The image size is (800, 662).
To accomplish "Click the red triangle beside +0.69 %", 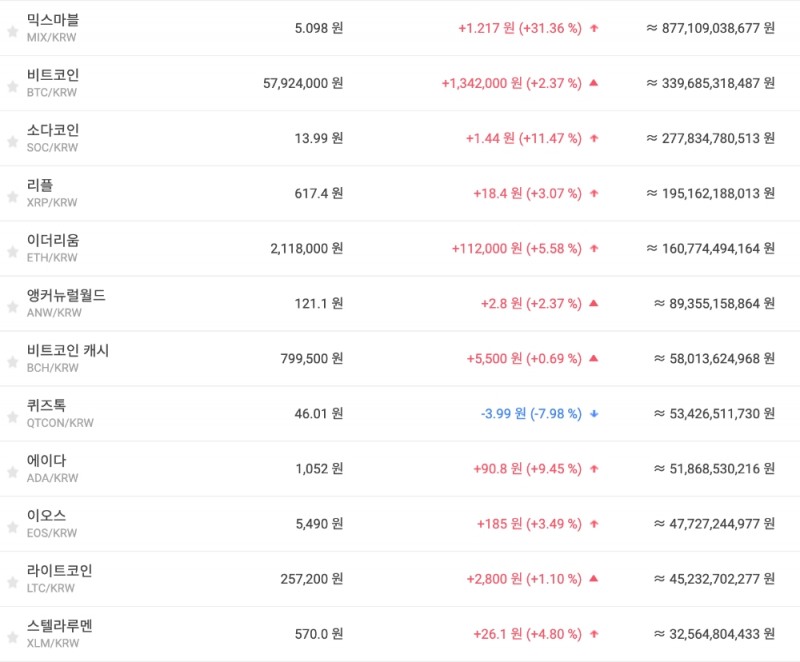I will pos(593,358).
